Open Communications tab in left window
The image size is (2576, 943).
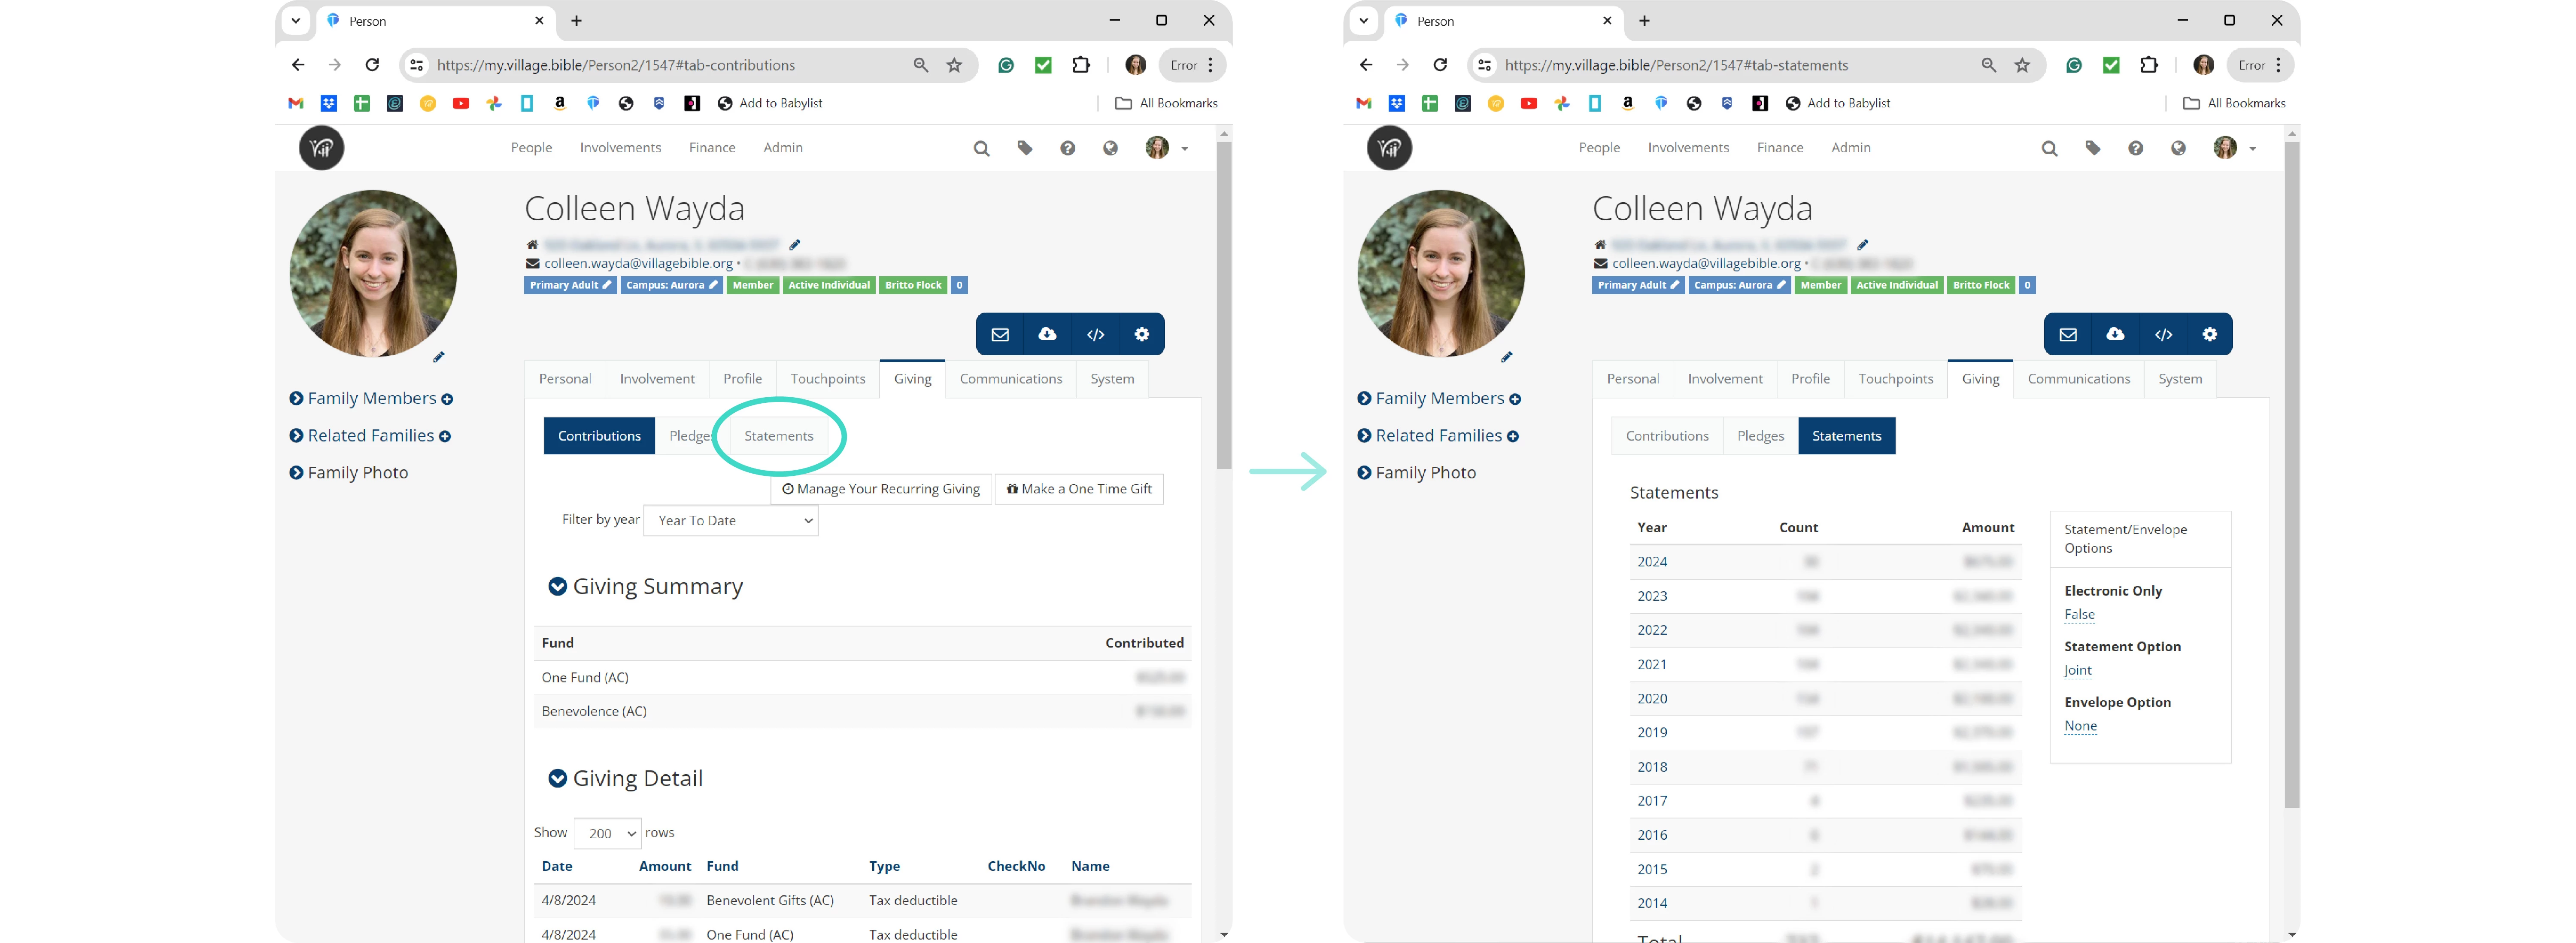coord(1010,379)
